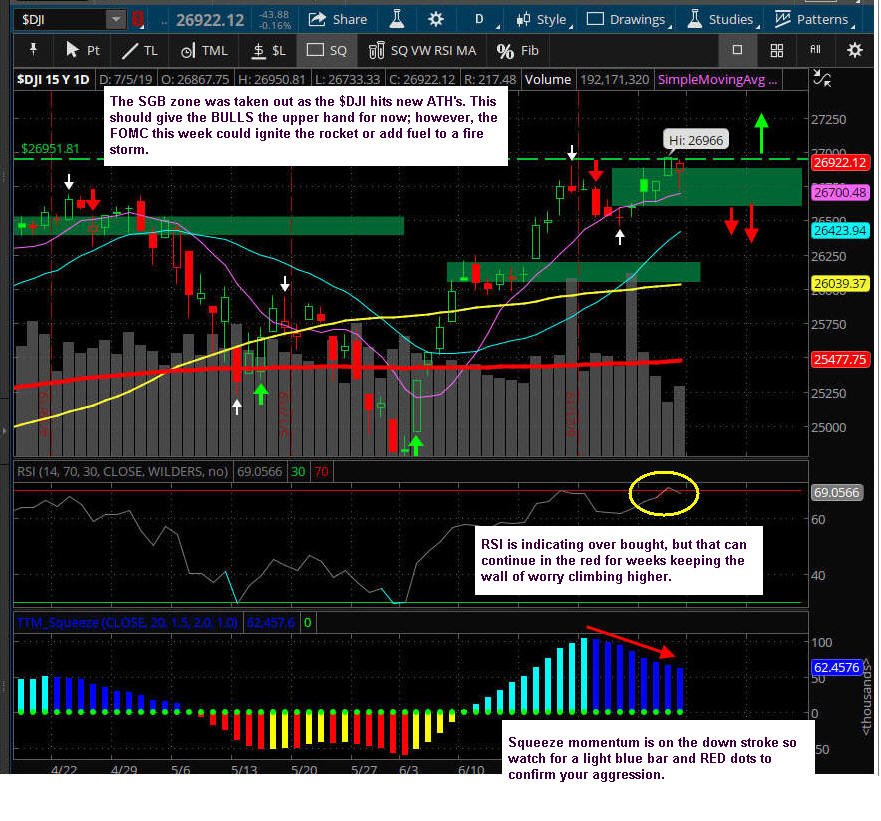Open drawing toolbar settings gear at right
Viewport: 881px width, 821px height.
click(x=855, y=51)
